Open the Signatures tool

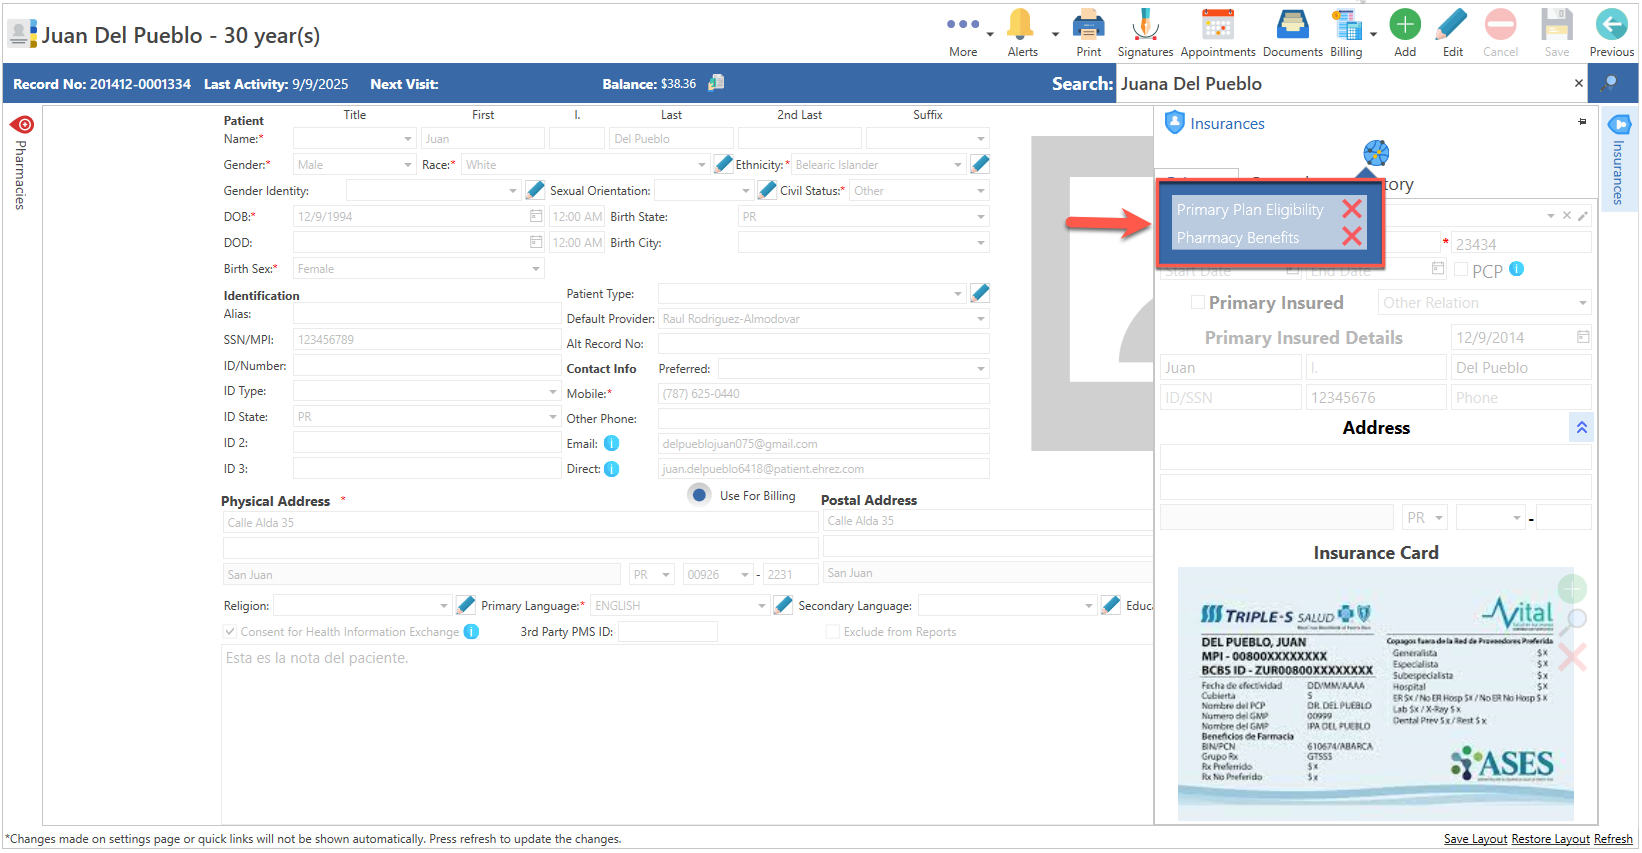(x=1145, y=33)
